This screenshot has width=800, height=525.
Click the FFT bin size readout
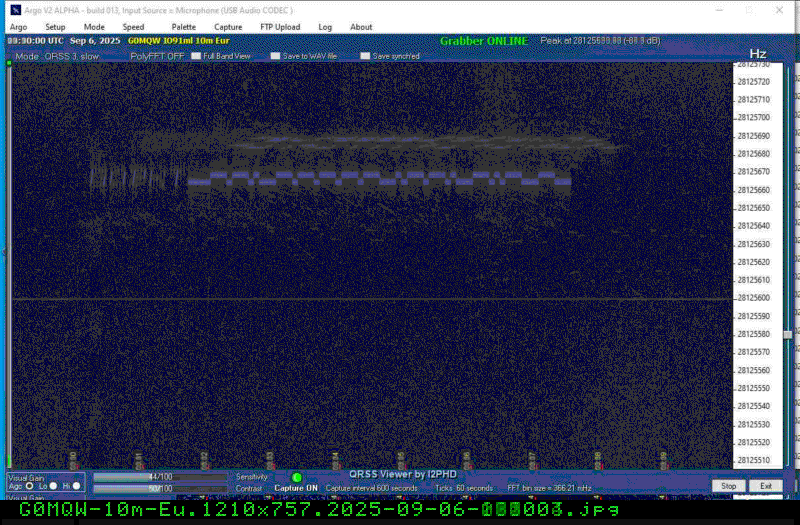click(549, 488)
